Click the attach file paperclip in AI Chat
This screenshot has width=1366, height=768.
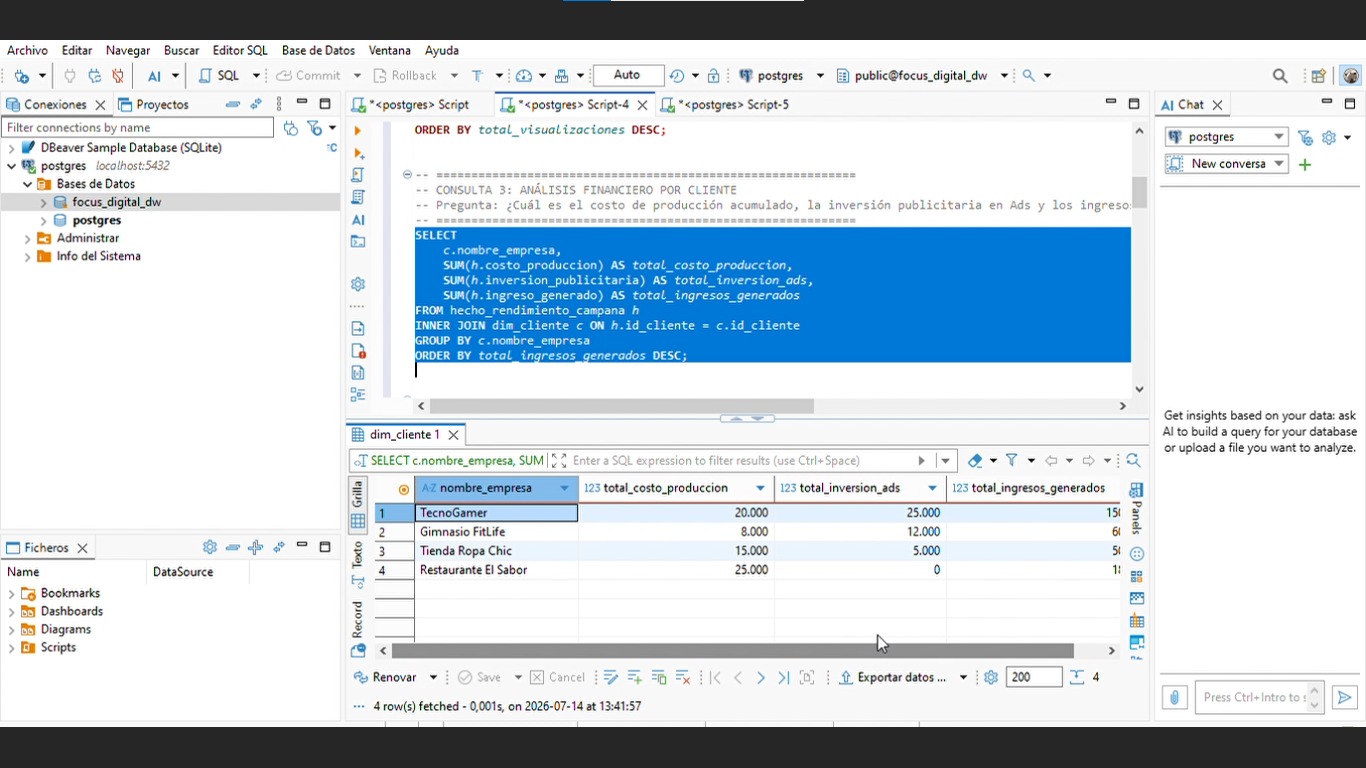point(1174,697)
